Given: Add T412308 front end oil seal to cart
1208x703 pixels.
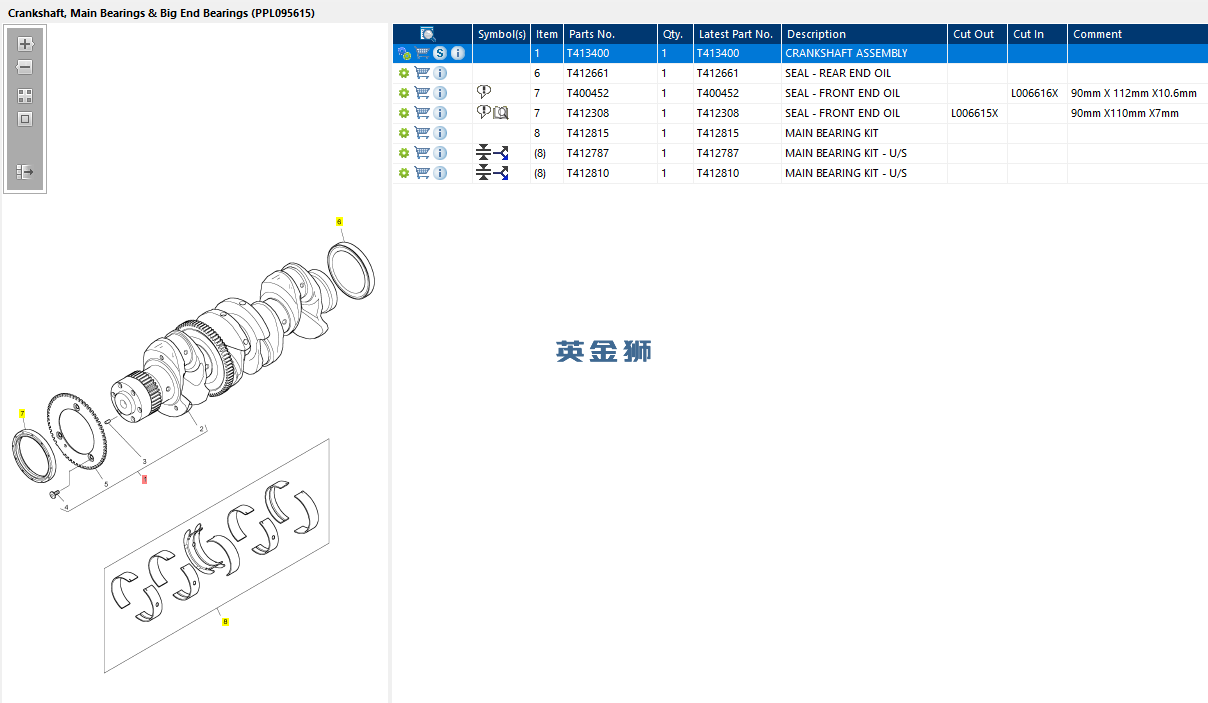Looking at the screenshot, I should click(x=422, y=113).
